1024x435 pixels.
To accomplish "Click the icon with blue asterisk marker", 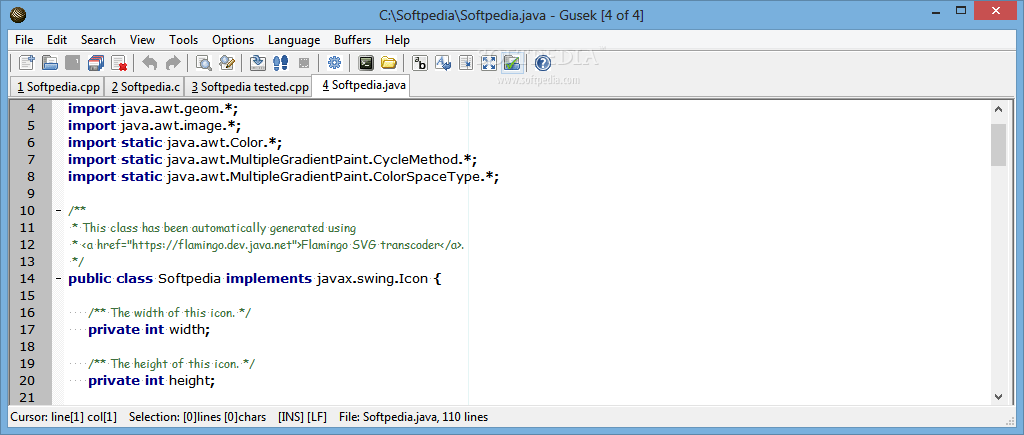I will [x=466, y=63].
